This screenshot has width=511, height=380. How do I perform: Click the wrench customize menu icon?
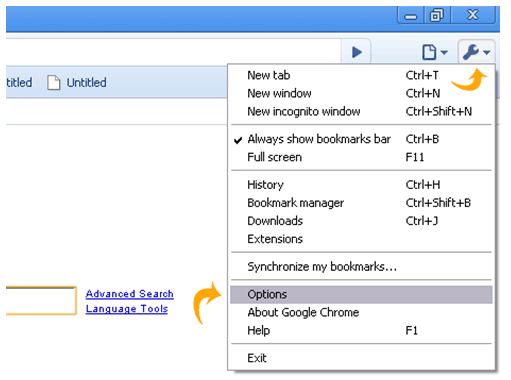tap(471, 52)
